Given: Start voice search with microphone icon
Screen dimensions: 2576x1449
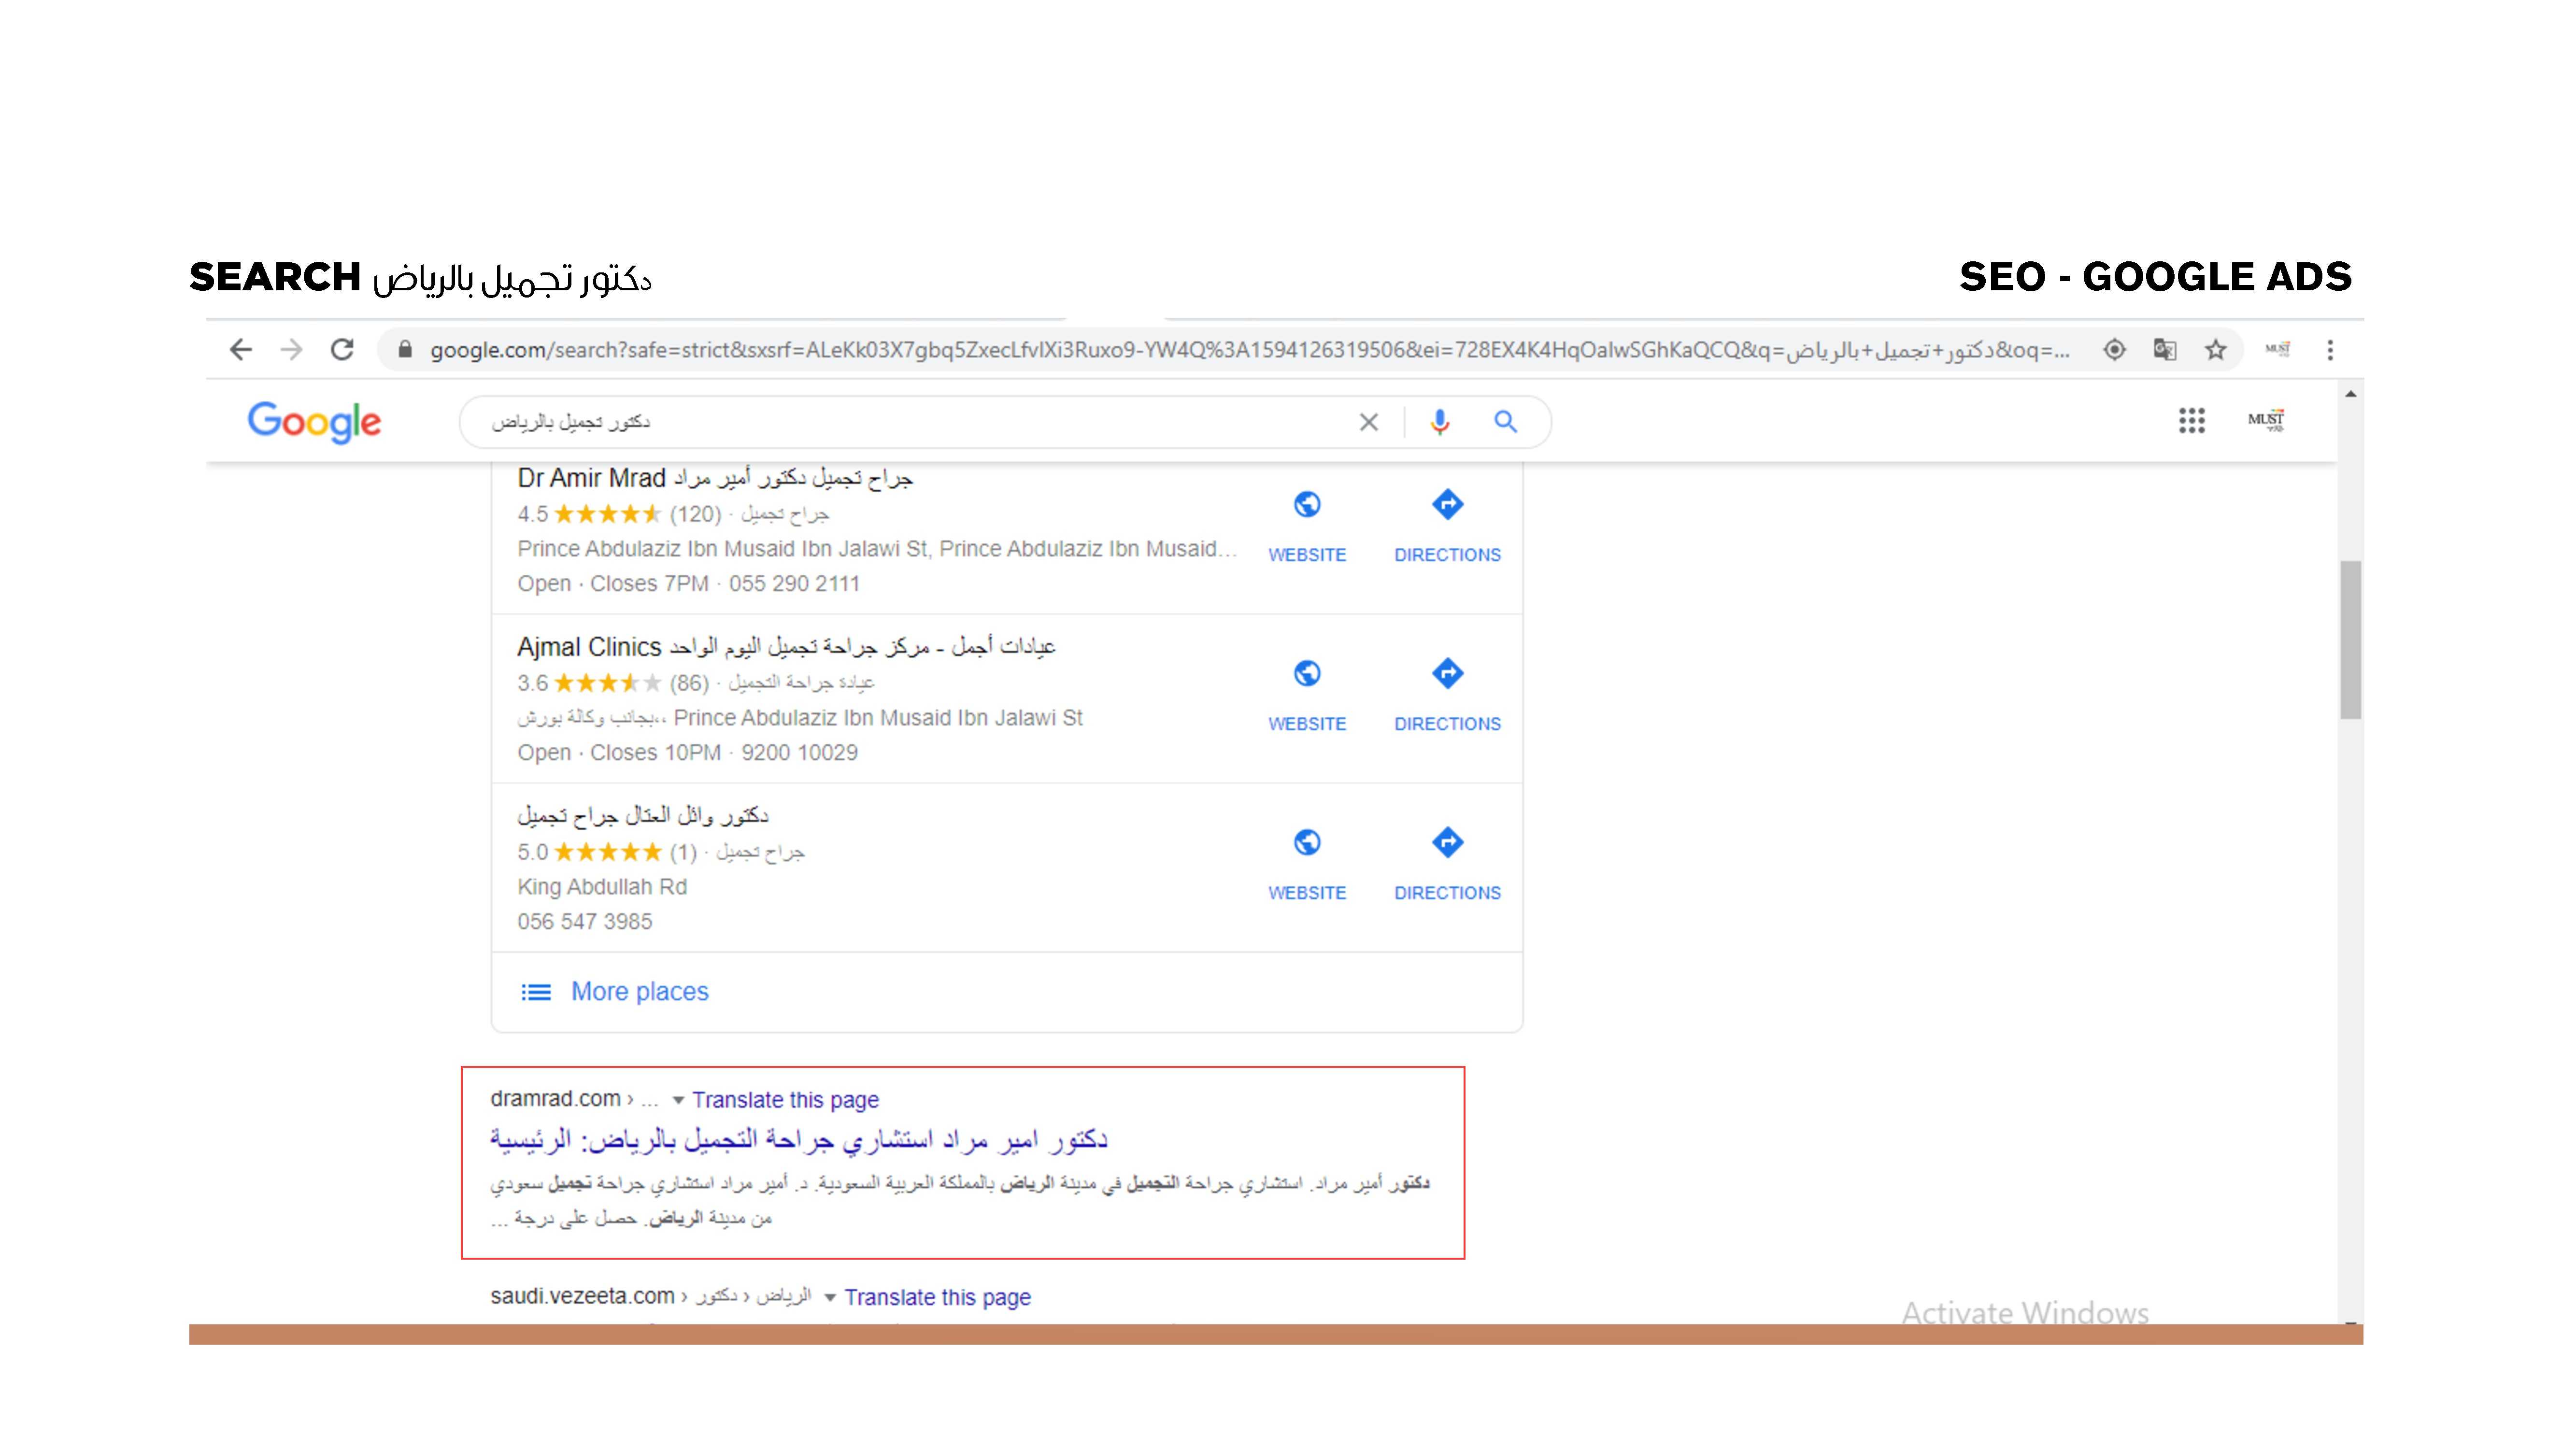Looking at the screenshot, I should click(x=1439, y=422).
